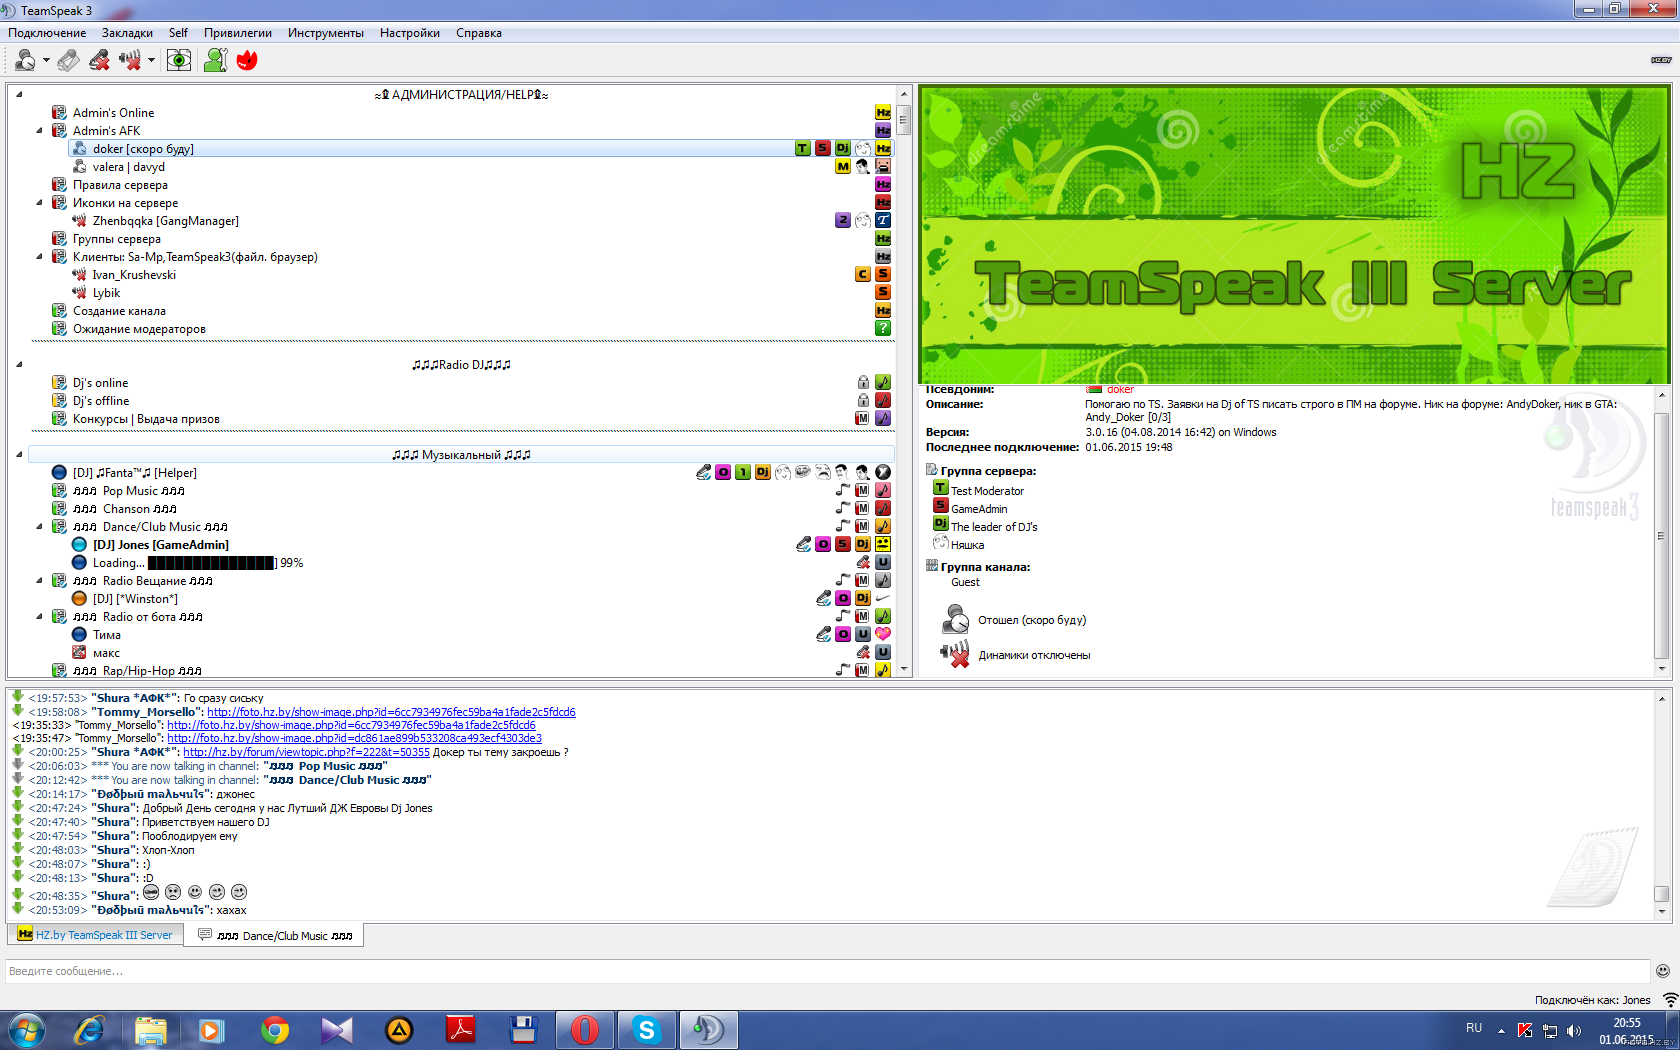Switch to Dance/Club Music chat tab
Viewport: 1680px width, 1050px height.
click(x=275, y=936)
